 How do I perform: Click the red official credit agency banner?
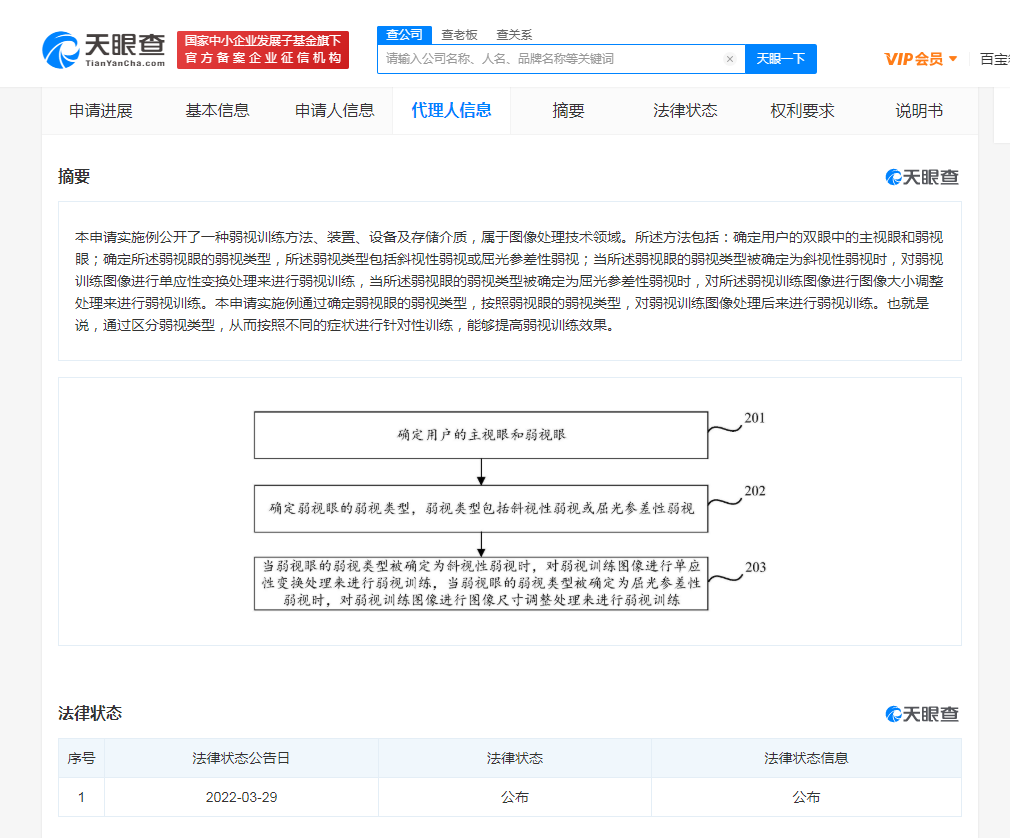pos(263,50)
